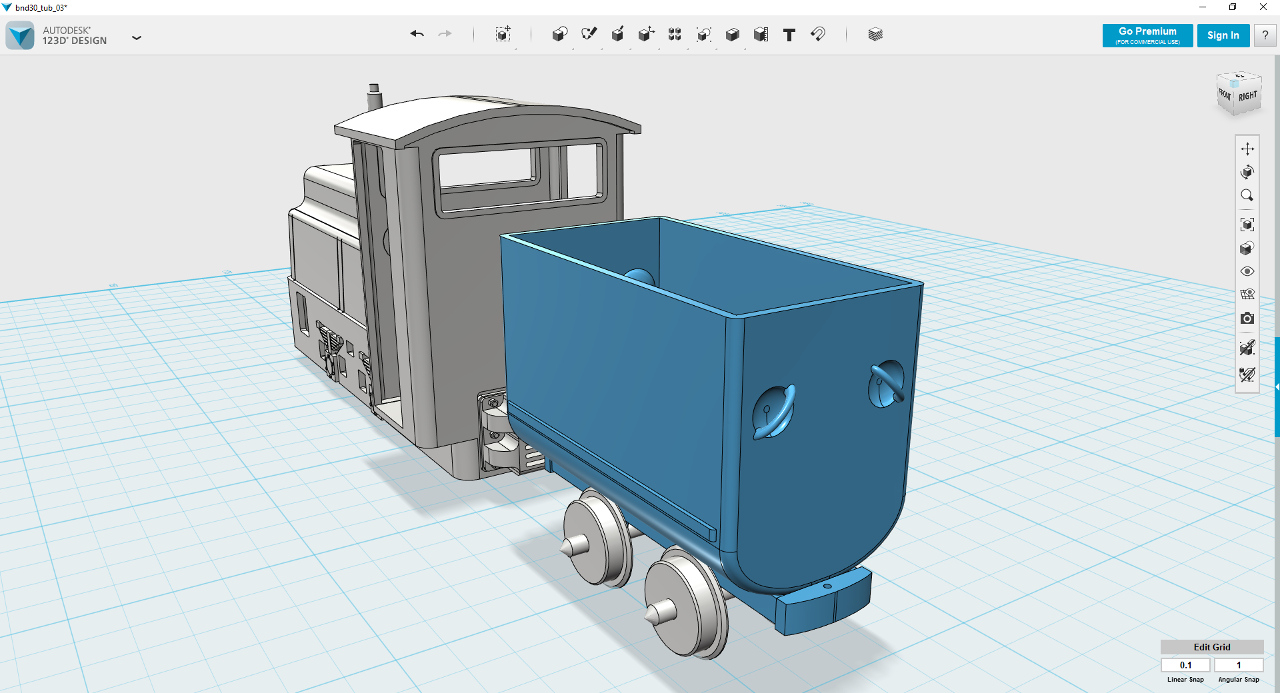This screenshot has width=1280, height=693.
Task: Select the Pan navigation tool
Action: [1247, 148]
